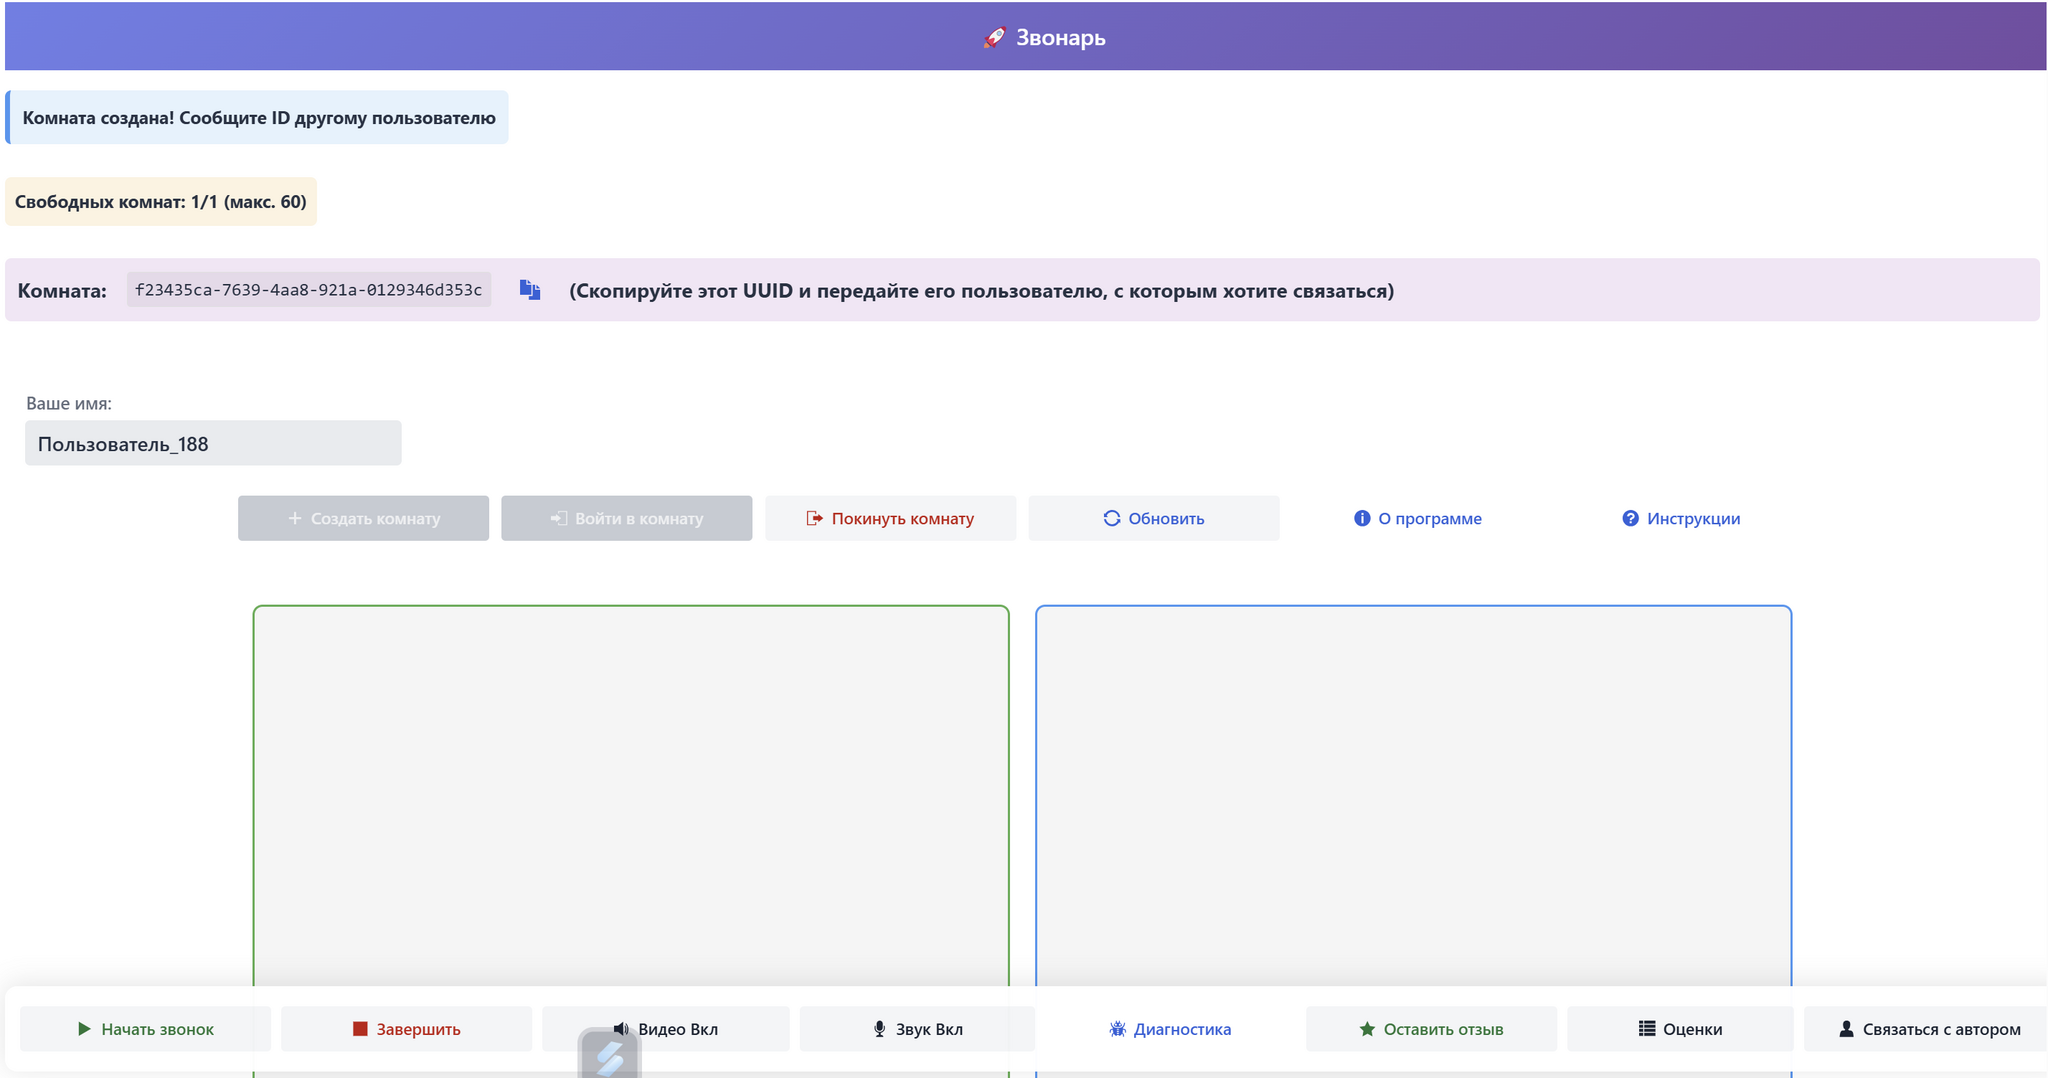2048x1078 pixels.
Task: Click the Ваше имя input field
Action: [213, 443]
